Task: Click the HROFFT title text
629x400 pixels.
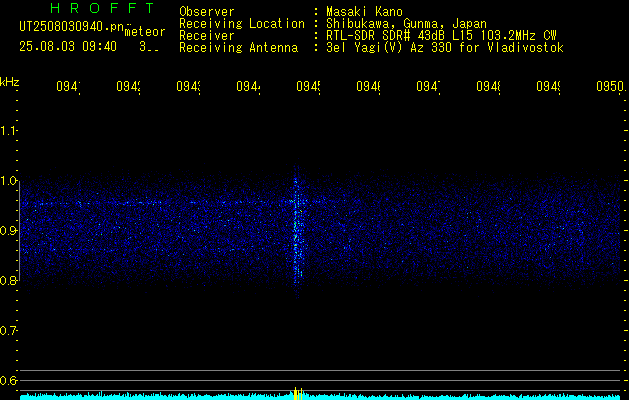Action: tap(103, 8)
